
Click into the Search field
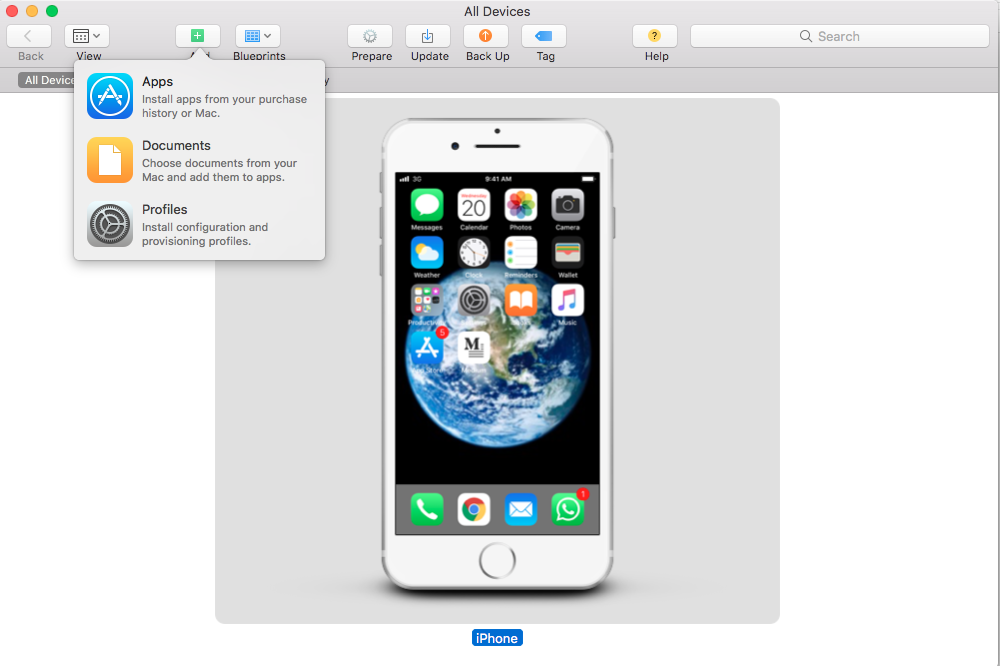coord(840,36)
